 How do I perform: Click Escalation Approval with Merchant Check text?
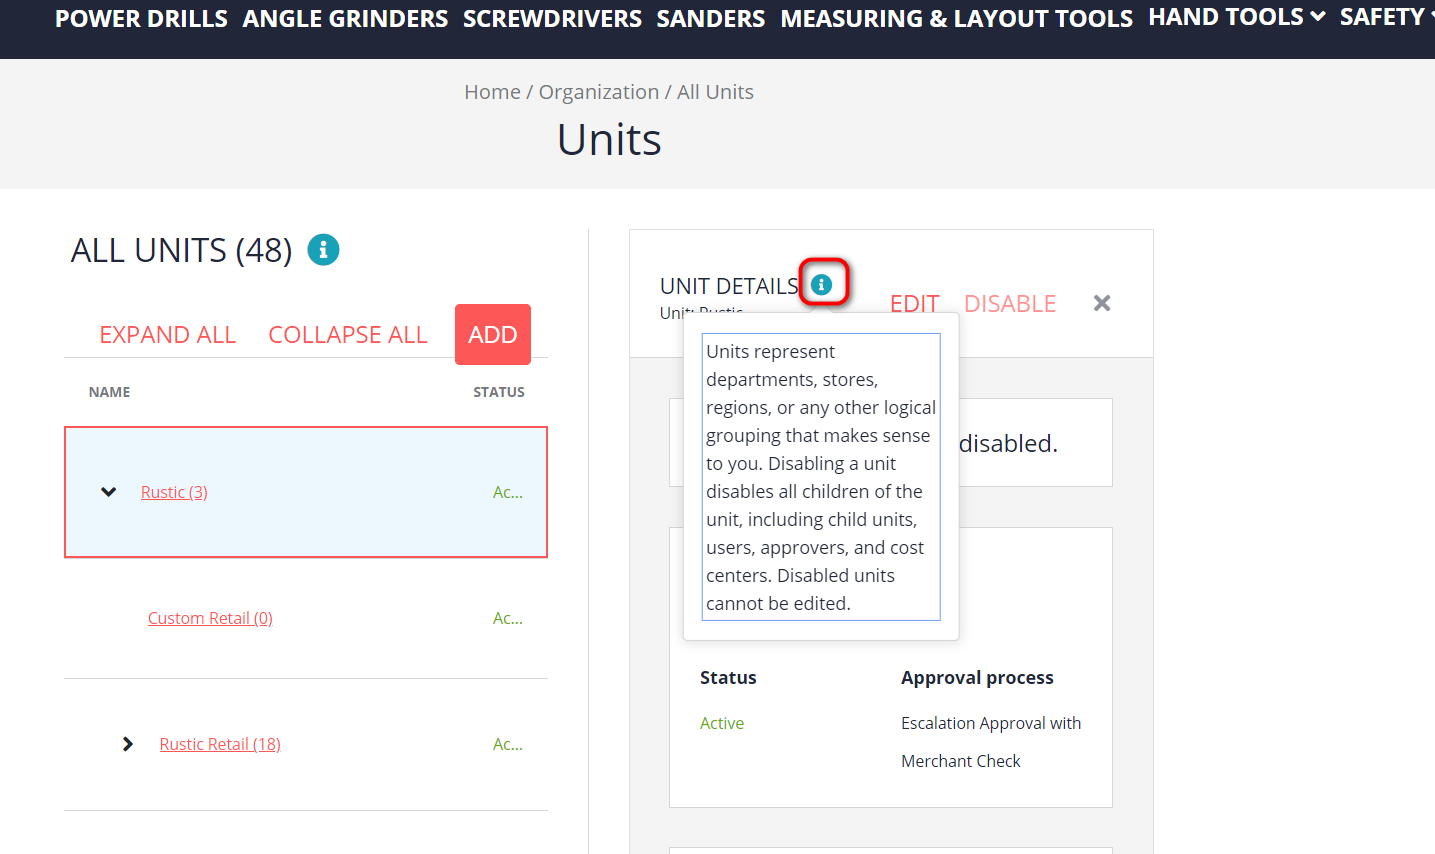click(991, 742)
